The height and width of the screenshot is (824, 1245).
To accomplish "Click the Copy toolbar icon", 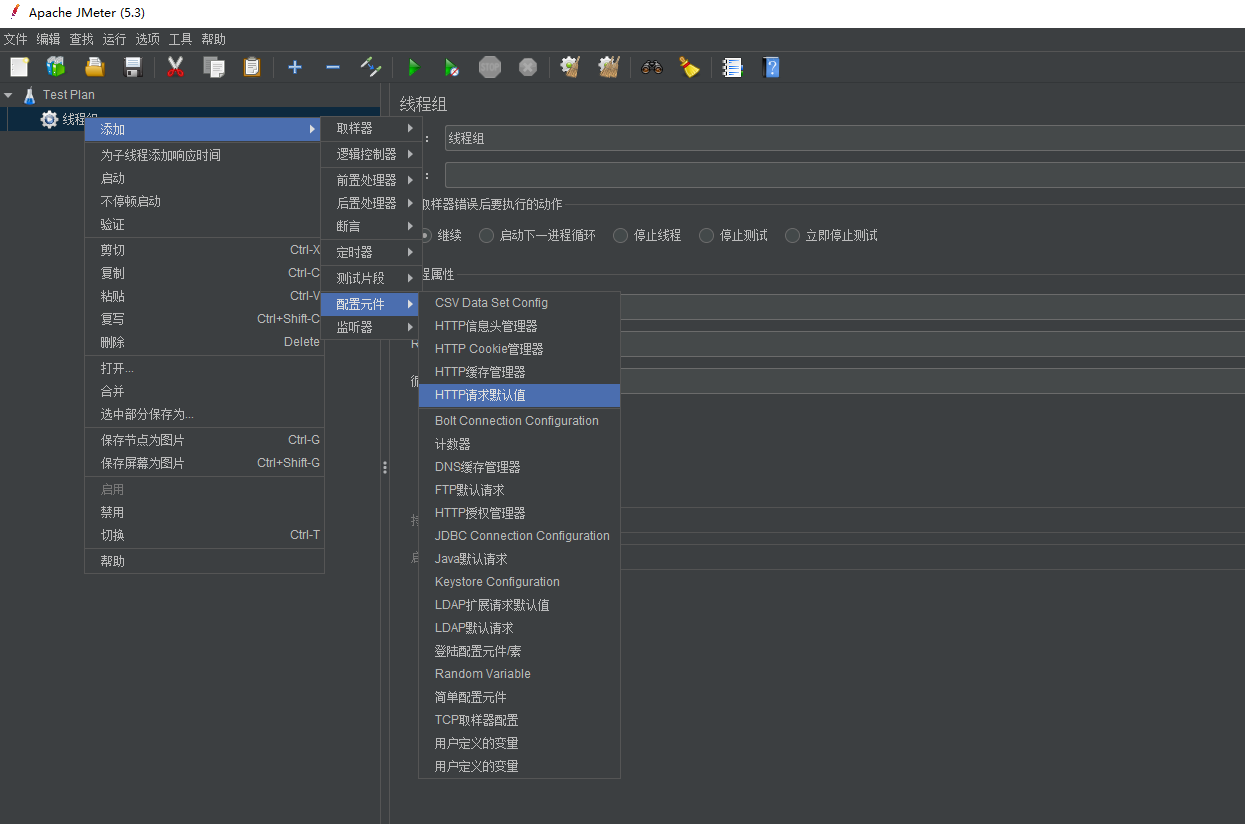I will point(214,67).
